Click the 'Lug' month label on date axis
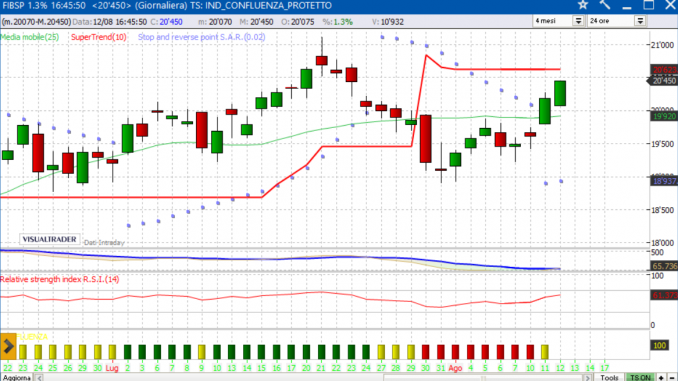The image size is (678, 381). (x=112, y=368)
